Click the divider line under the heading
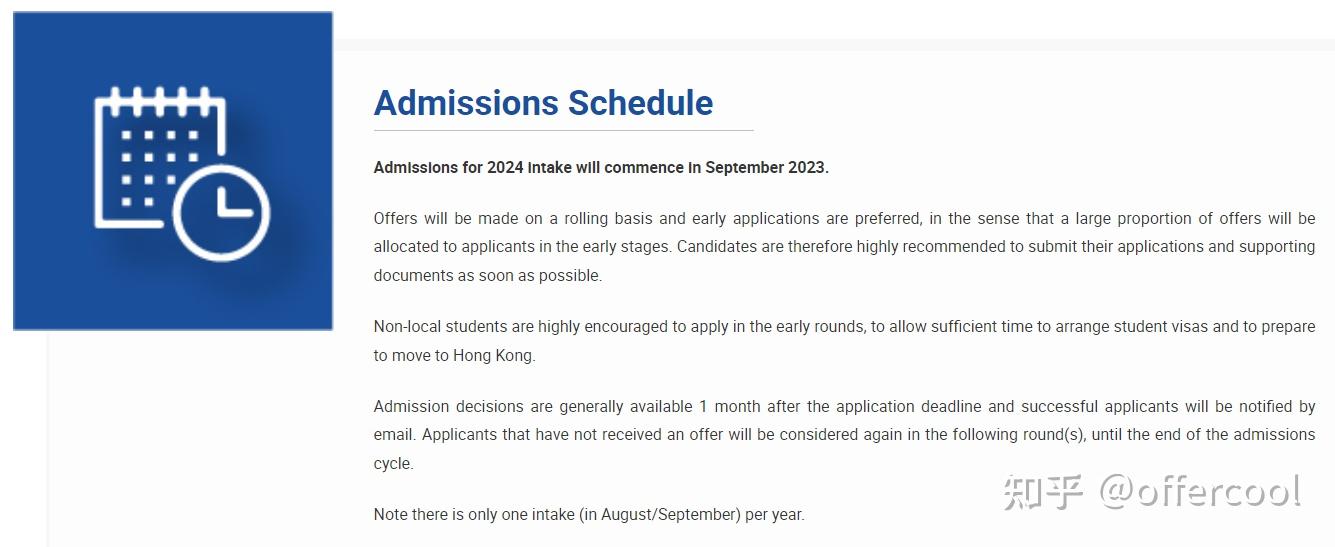This screenshot has width=1335, height=547. 563,130
